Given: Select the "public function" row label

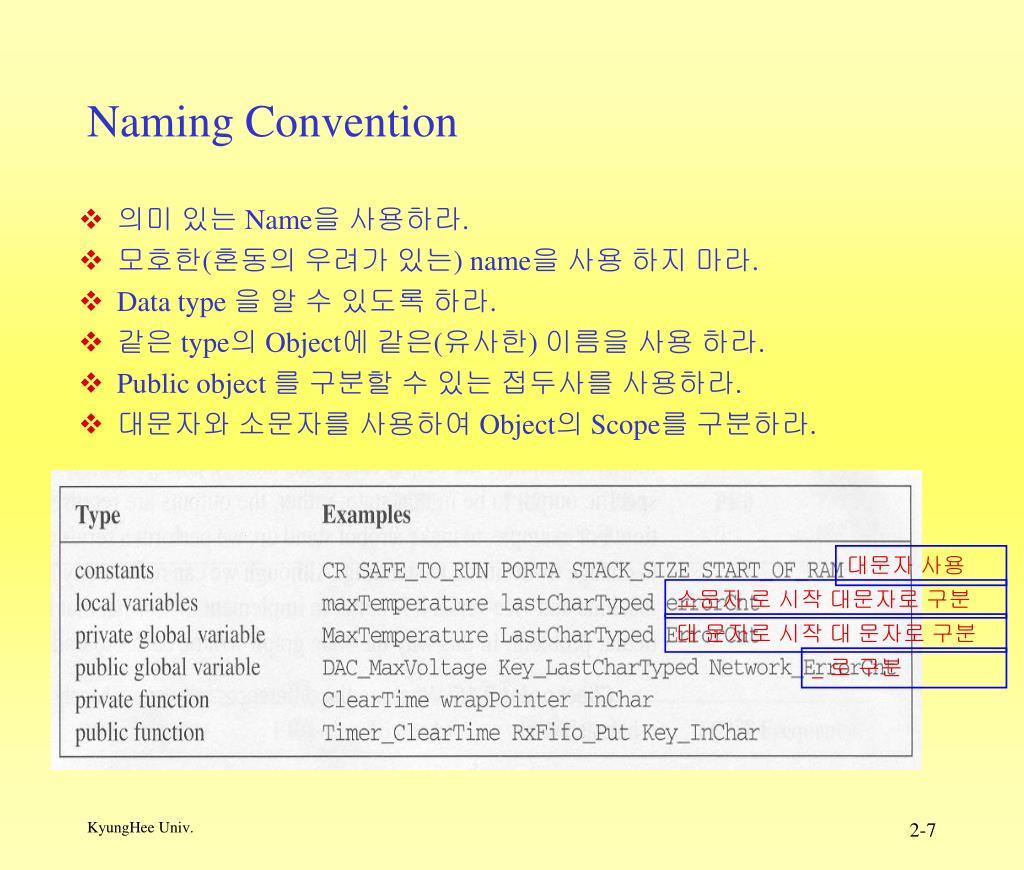Looking at the screenshot, I should coord(140,733).
